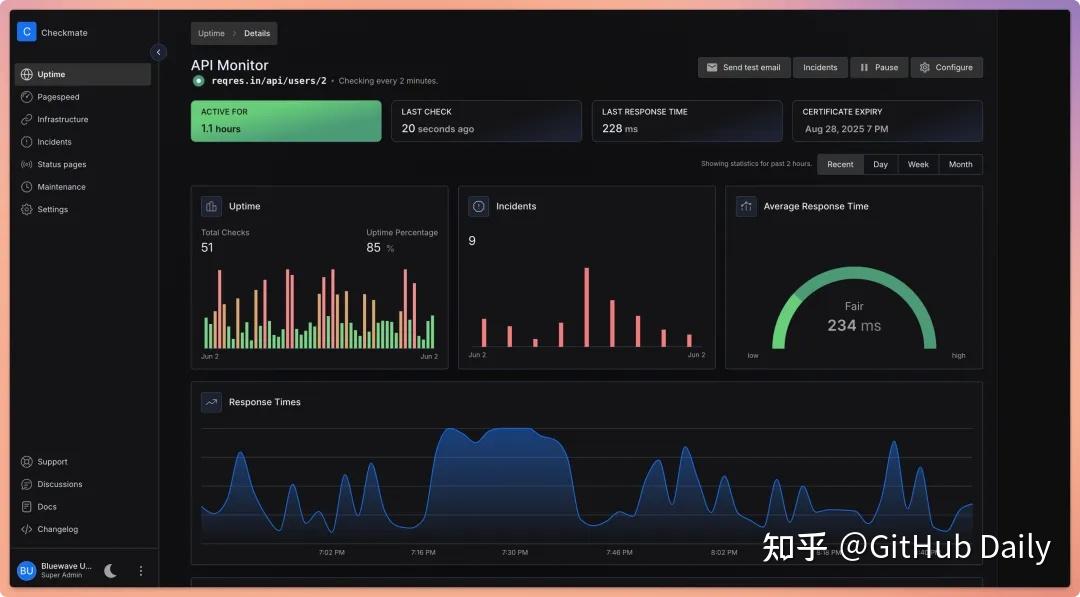Toggle dark mode with the moon icon
The width and height of the screenshot is (1080, 597).
(x=110, y=571)
